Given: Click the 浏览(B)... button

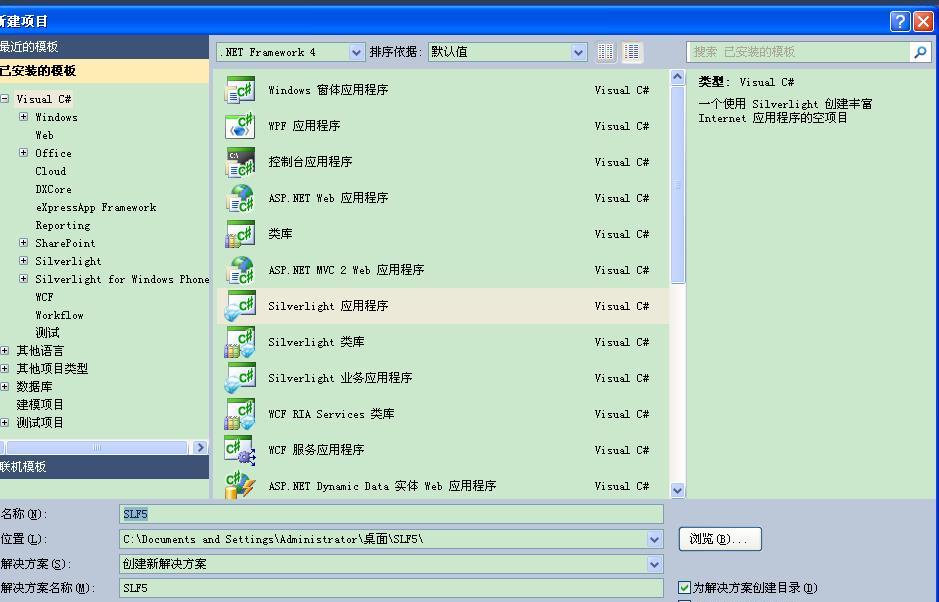Looking at the screenshot, I should point(720,539).
